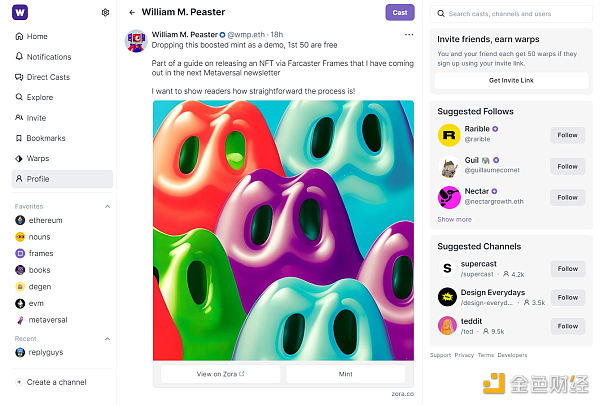The height and width of the screenshot is (405, 600).
Task: Click Get Invite Link button
Action: [511, 79]
